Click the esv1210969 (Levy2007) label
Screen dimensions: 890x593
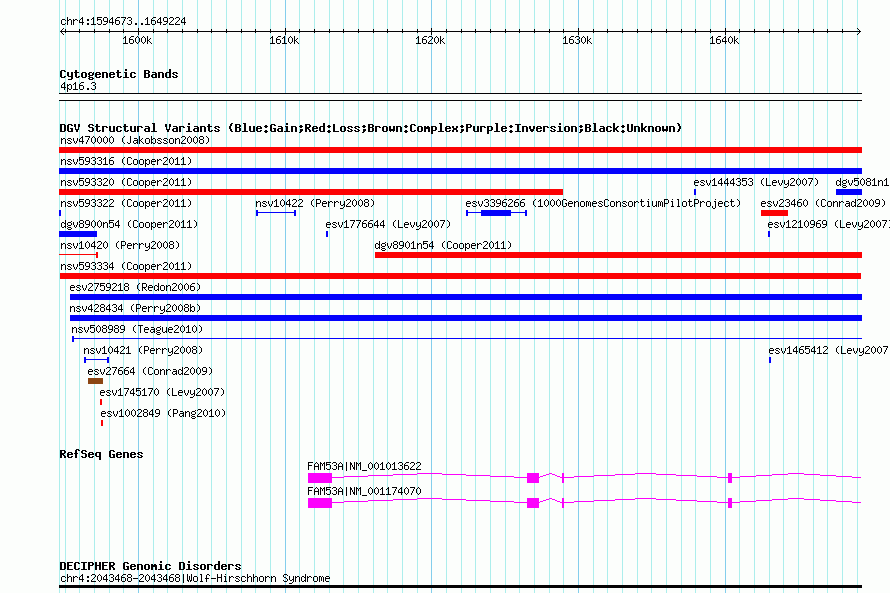829,224
